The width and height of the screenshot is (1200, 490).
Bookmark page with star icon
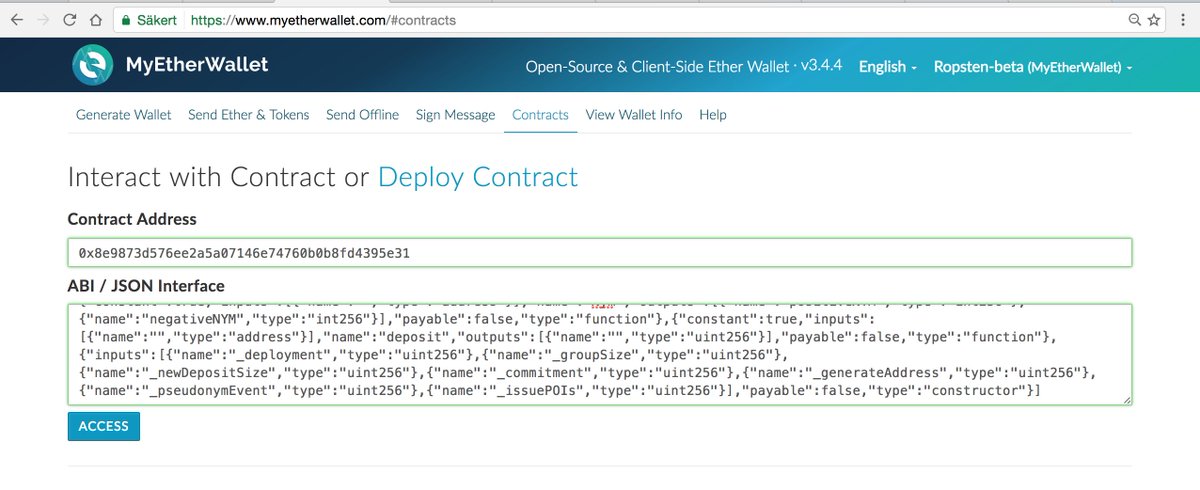pyautogui.click(x=1153, y=19)
